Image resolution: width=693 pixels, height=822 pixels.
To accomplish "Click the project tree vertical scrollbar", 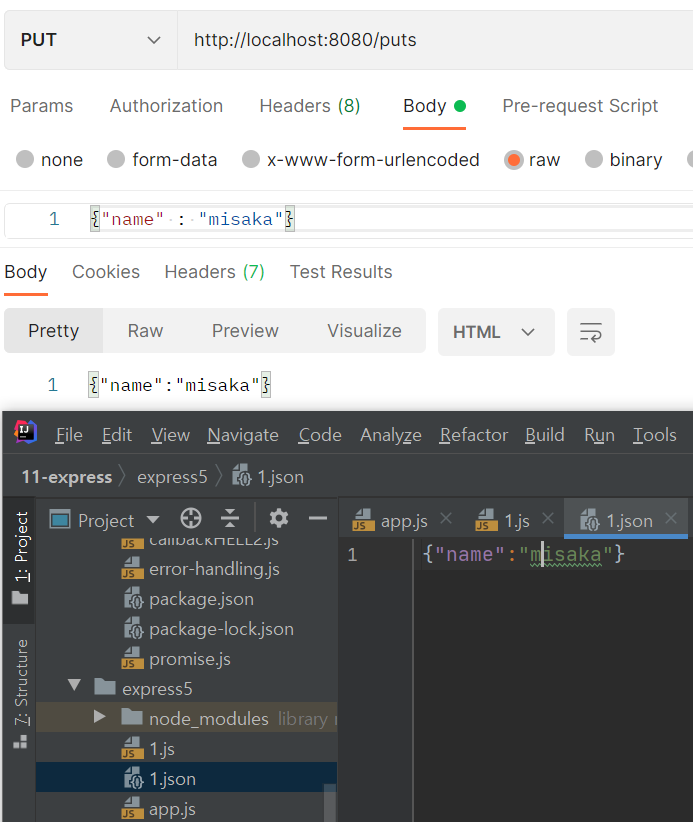I will [x=330, y=803].
